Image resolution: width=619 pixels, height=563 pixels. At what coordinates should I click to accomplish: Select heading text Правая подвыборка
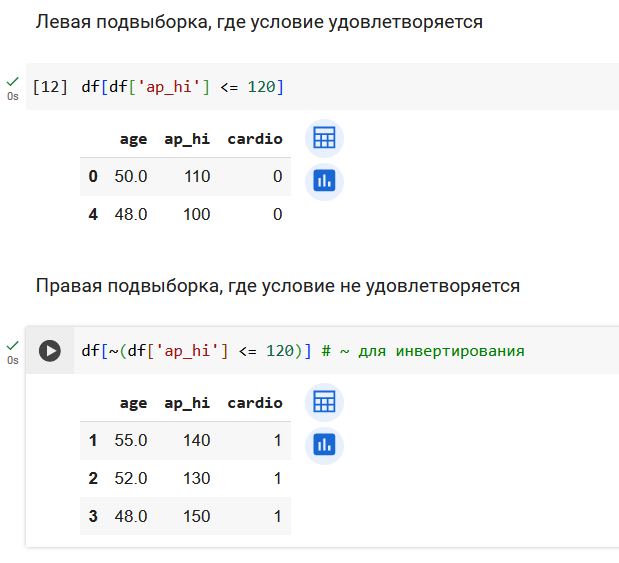pos(127,286)
